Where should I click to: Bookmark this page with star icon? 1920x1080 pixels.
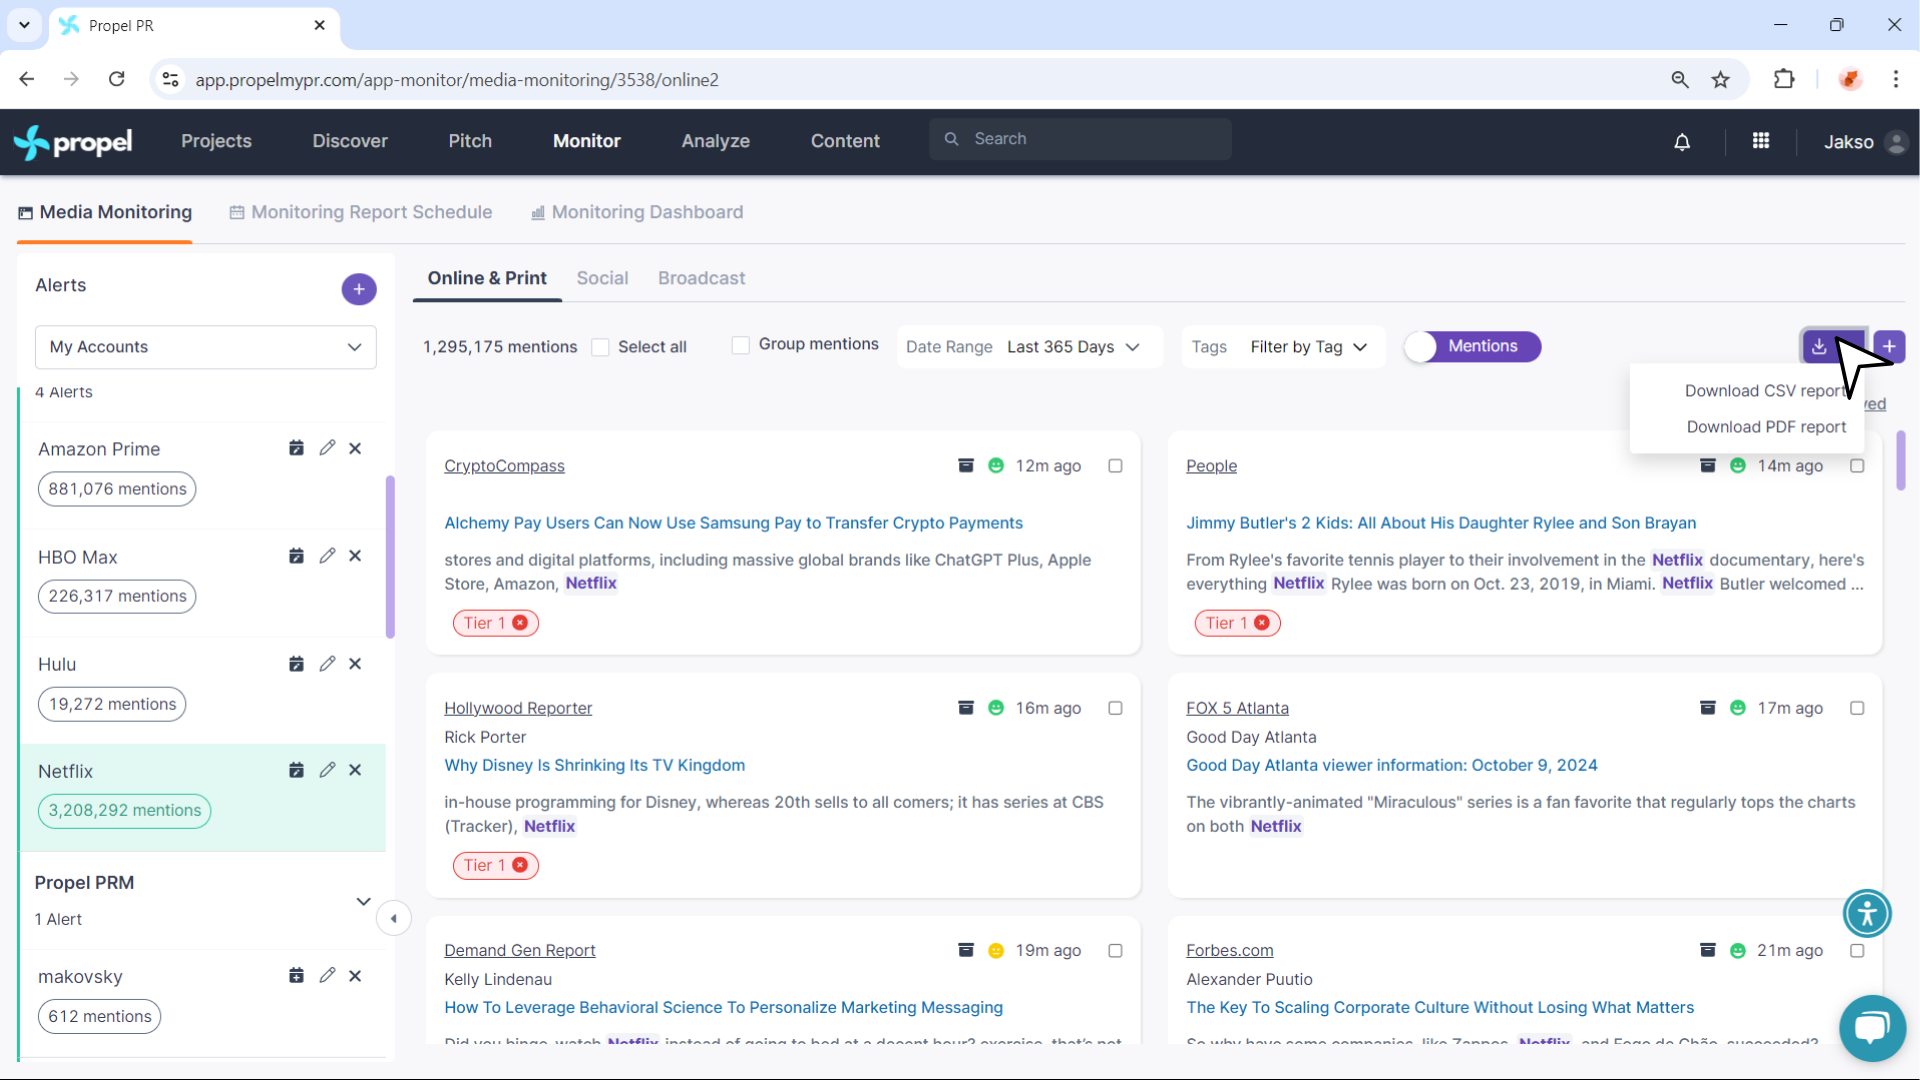(x=1720, y=79)
